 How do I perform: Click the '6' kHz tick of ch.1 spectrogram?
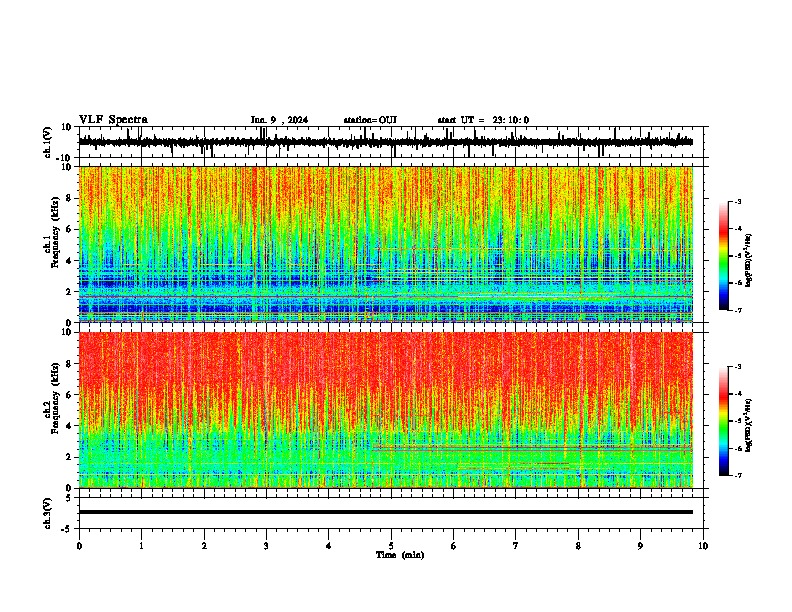69,230
